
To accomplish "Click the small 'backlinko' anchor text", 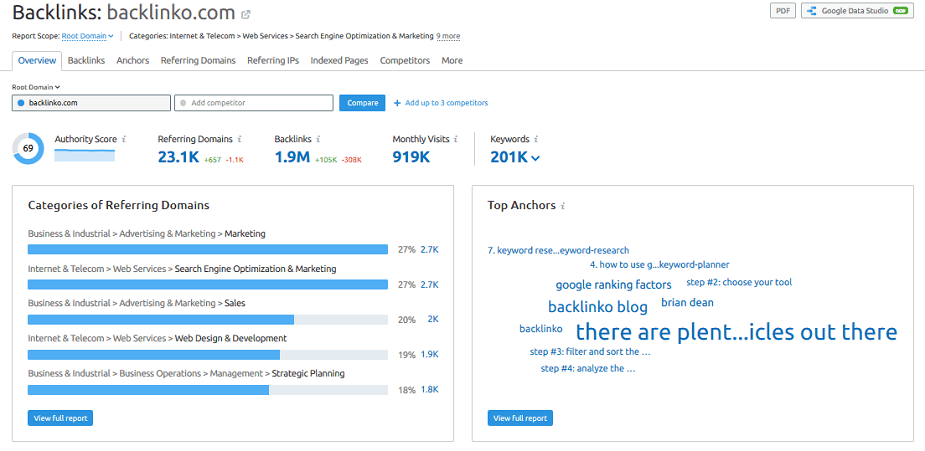I will 541,329.
